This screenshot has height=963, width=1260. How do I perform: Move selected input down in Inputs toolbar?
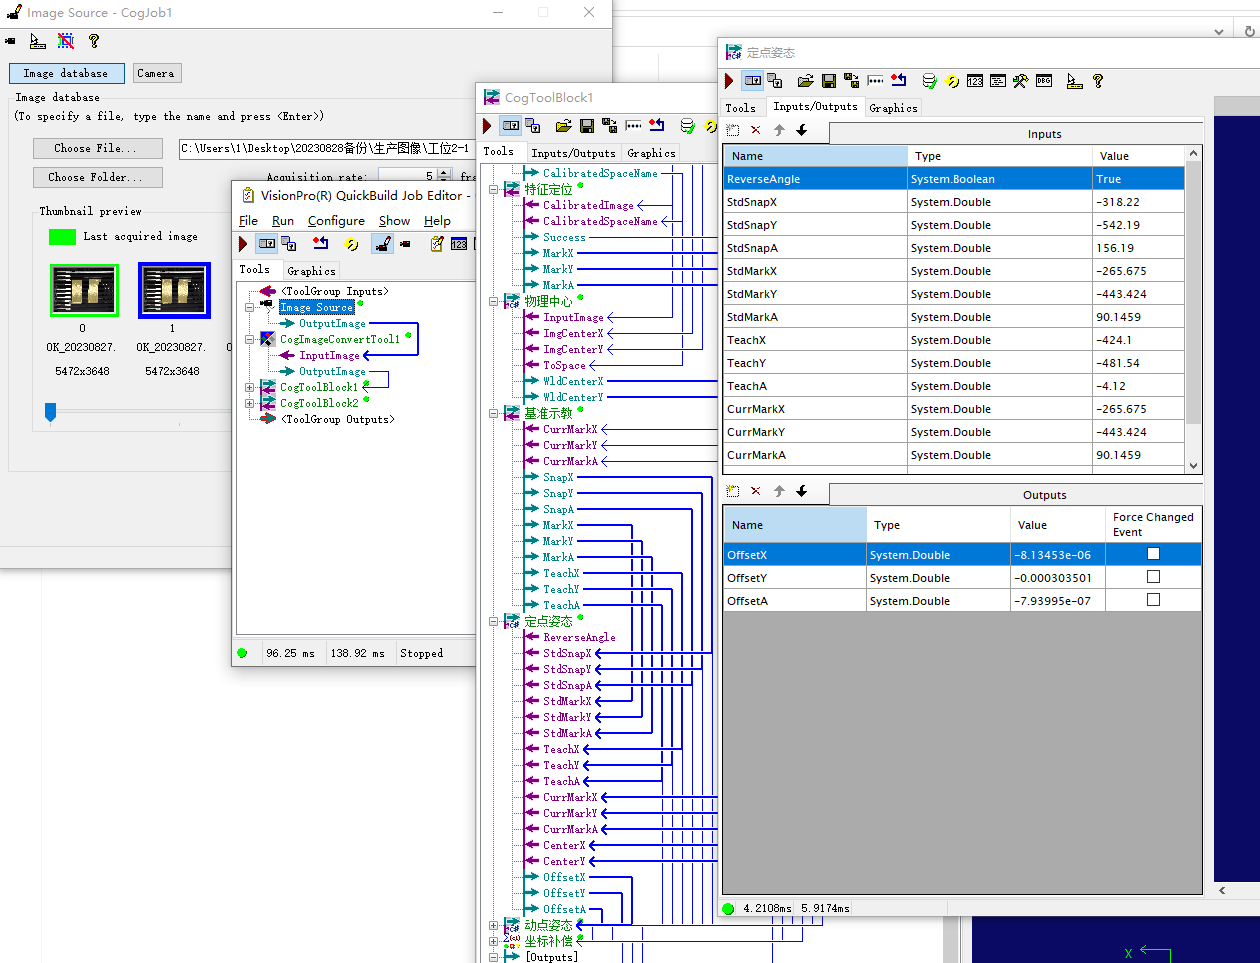(x=801, y=130)
